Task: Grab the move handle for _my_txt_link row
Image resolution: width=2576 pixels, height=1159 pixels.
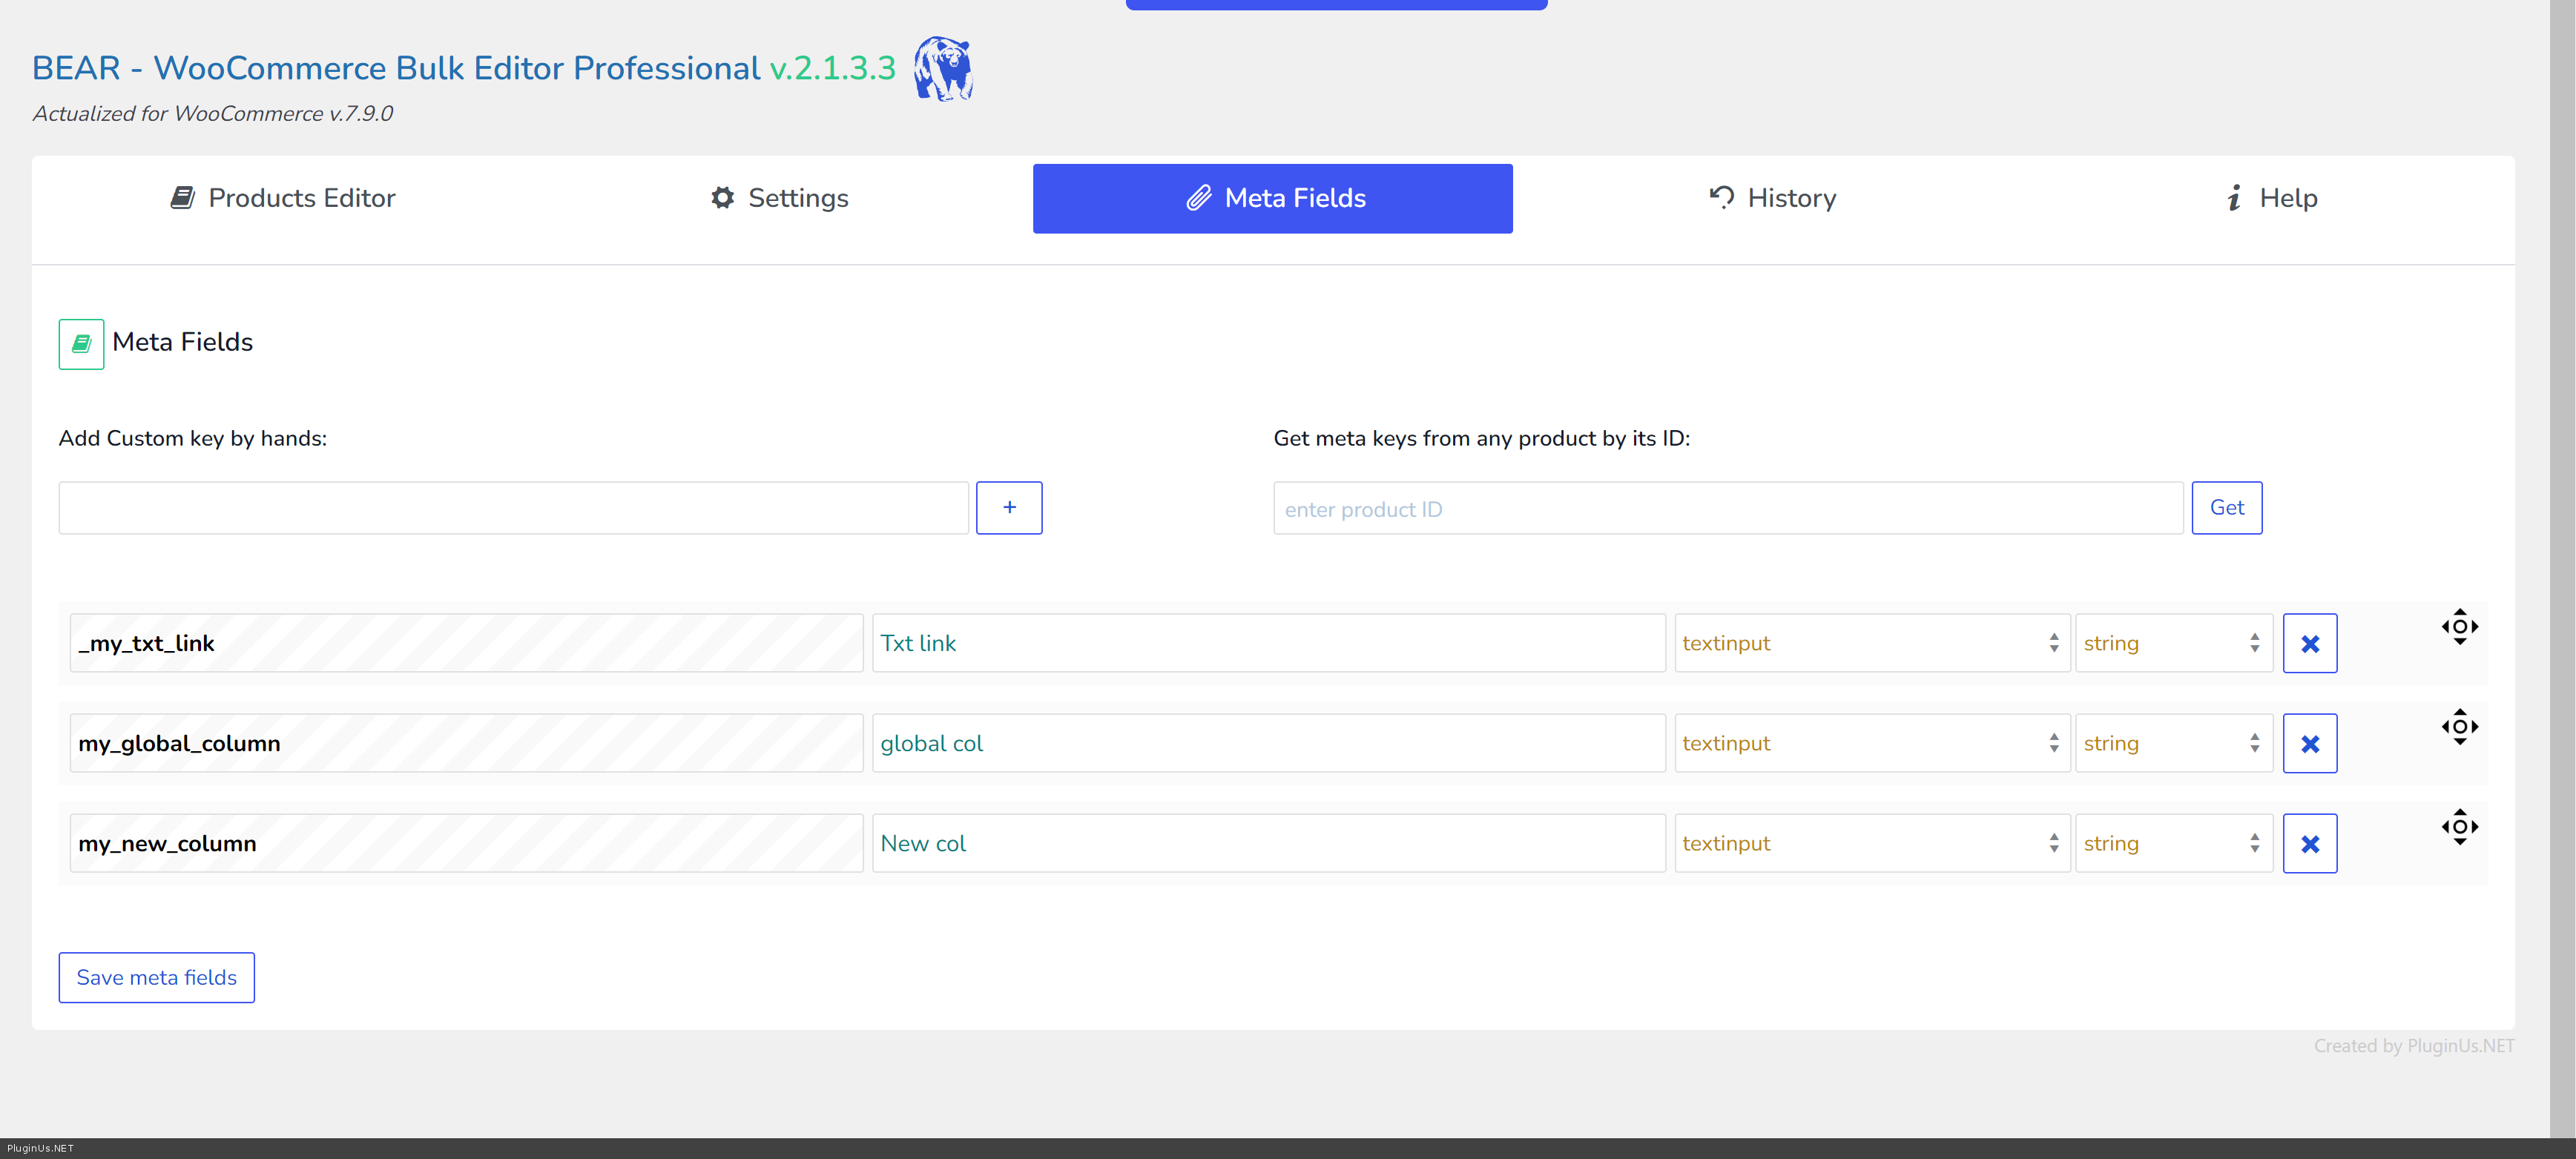Action: [2459, 627]
